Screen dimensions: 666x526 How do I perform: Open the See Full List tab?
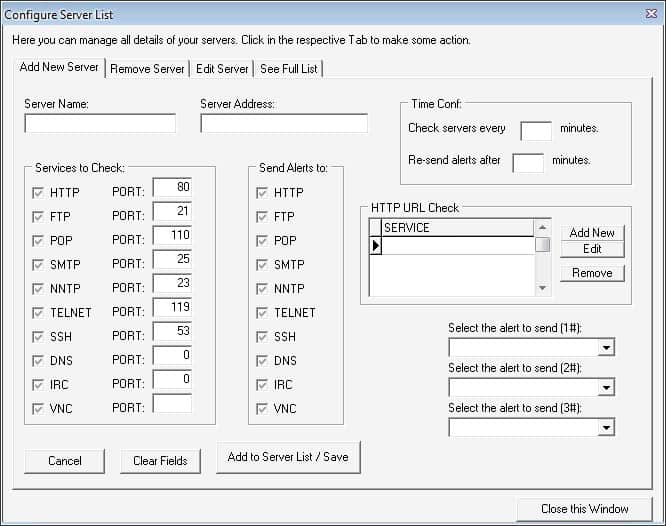(x=288, y=69)
